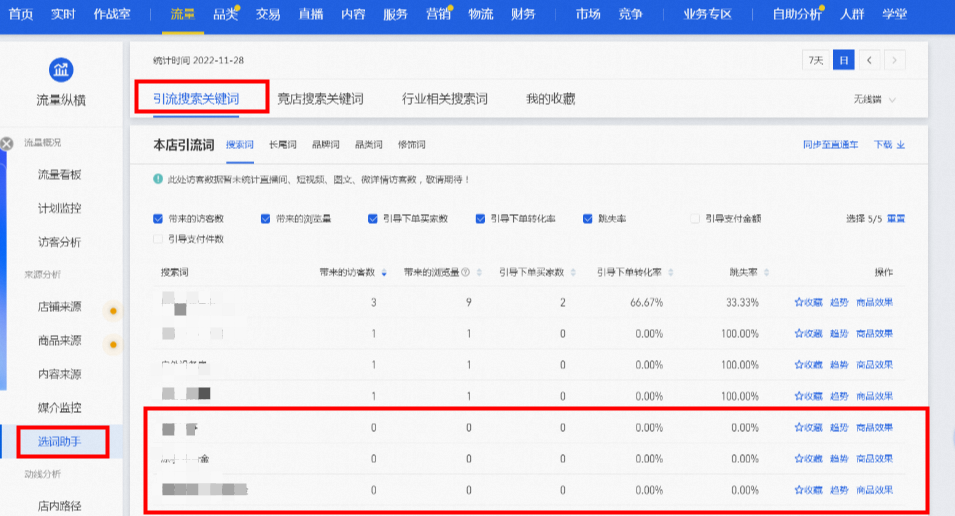Open 流量看板 in sidebar
This screenshot has width=955, height=516.
60,175
